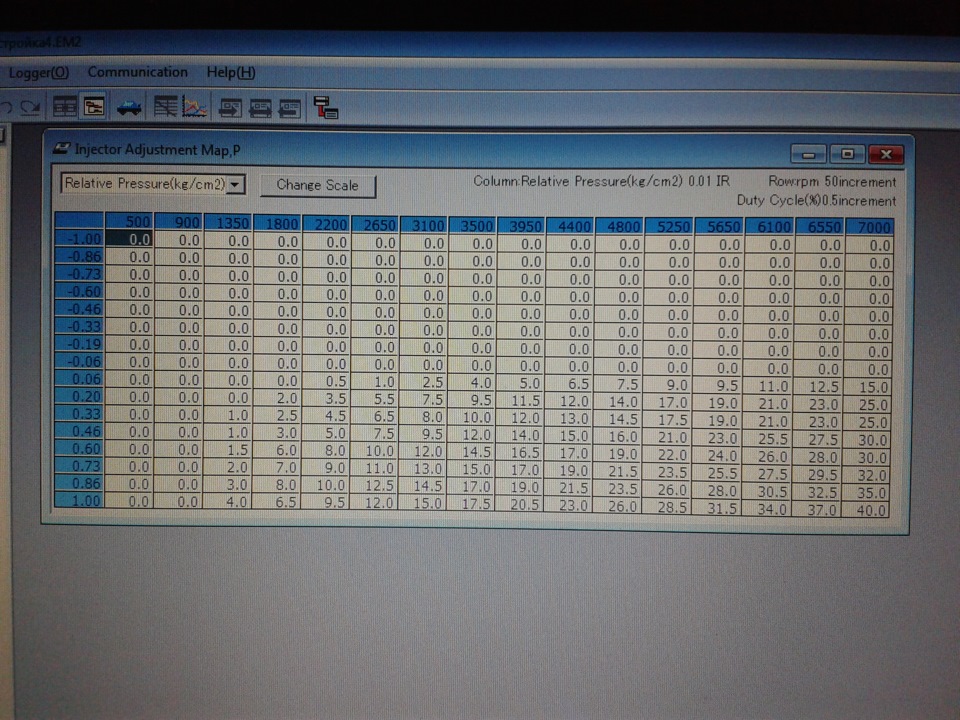The height and width of the screenshot is (720, 960).
Task: Click the 11.5 cell in row 0.20
Action: pyautogui.click(x=520, y=400)
